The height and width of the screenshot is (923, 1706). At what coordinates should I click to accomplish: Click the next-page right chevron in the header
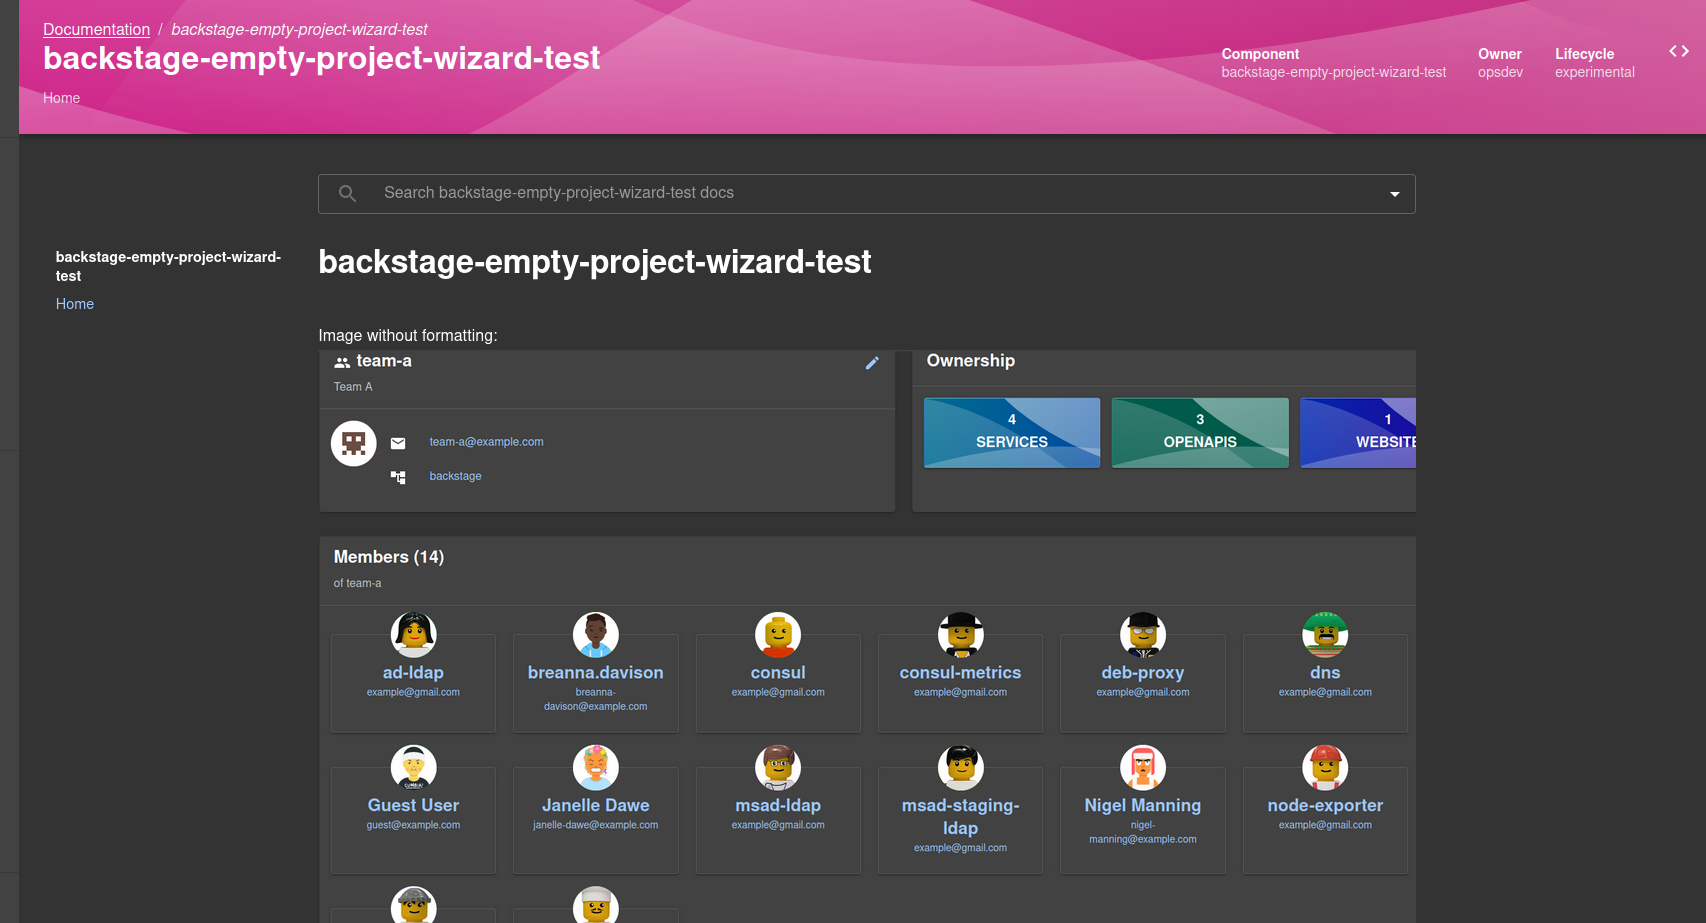[1684, 51]
